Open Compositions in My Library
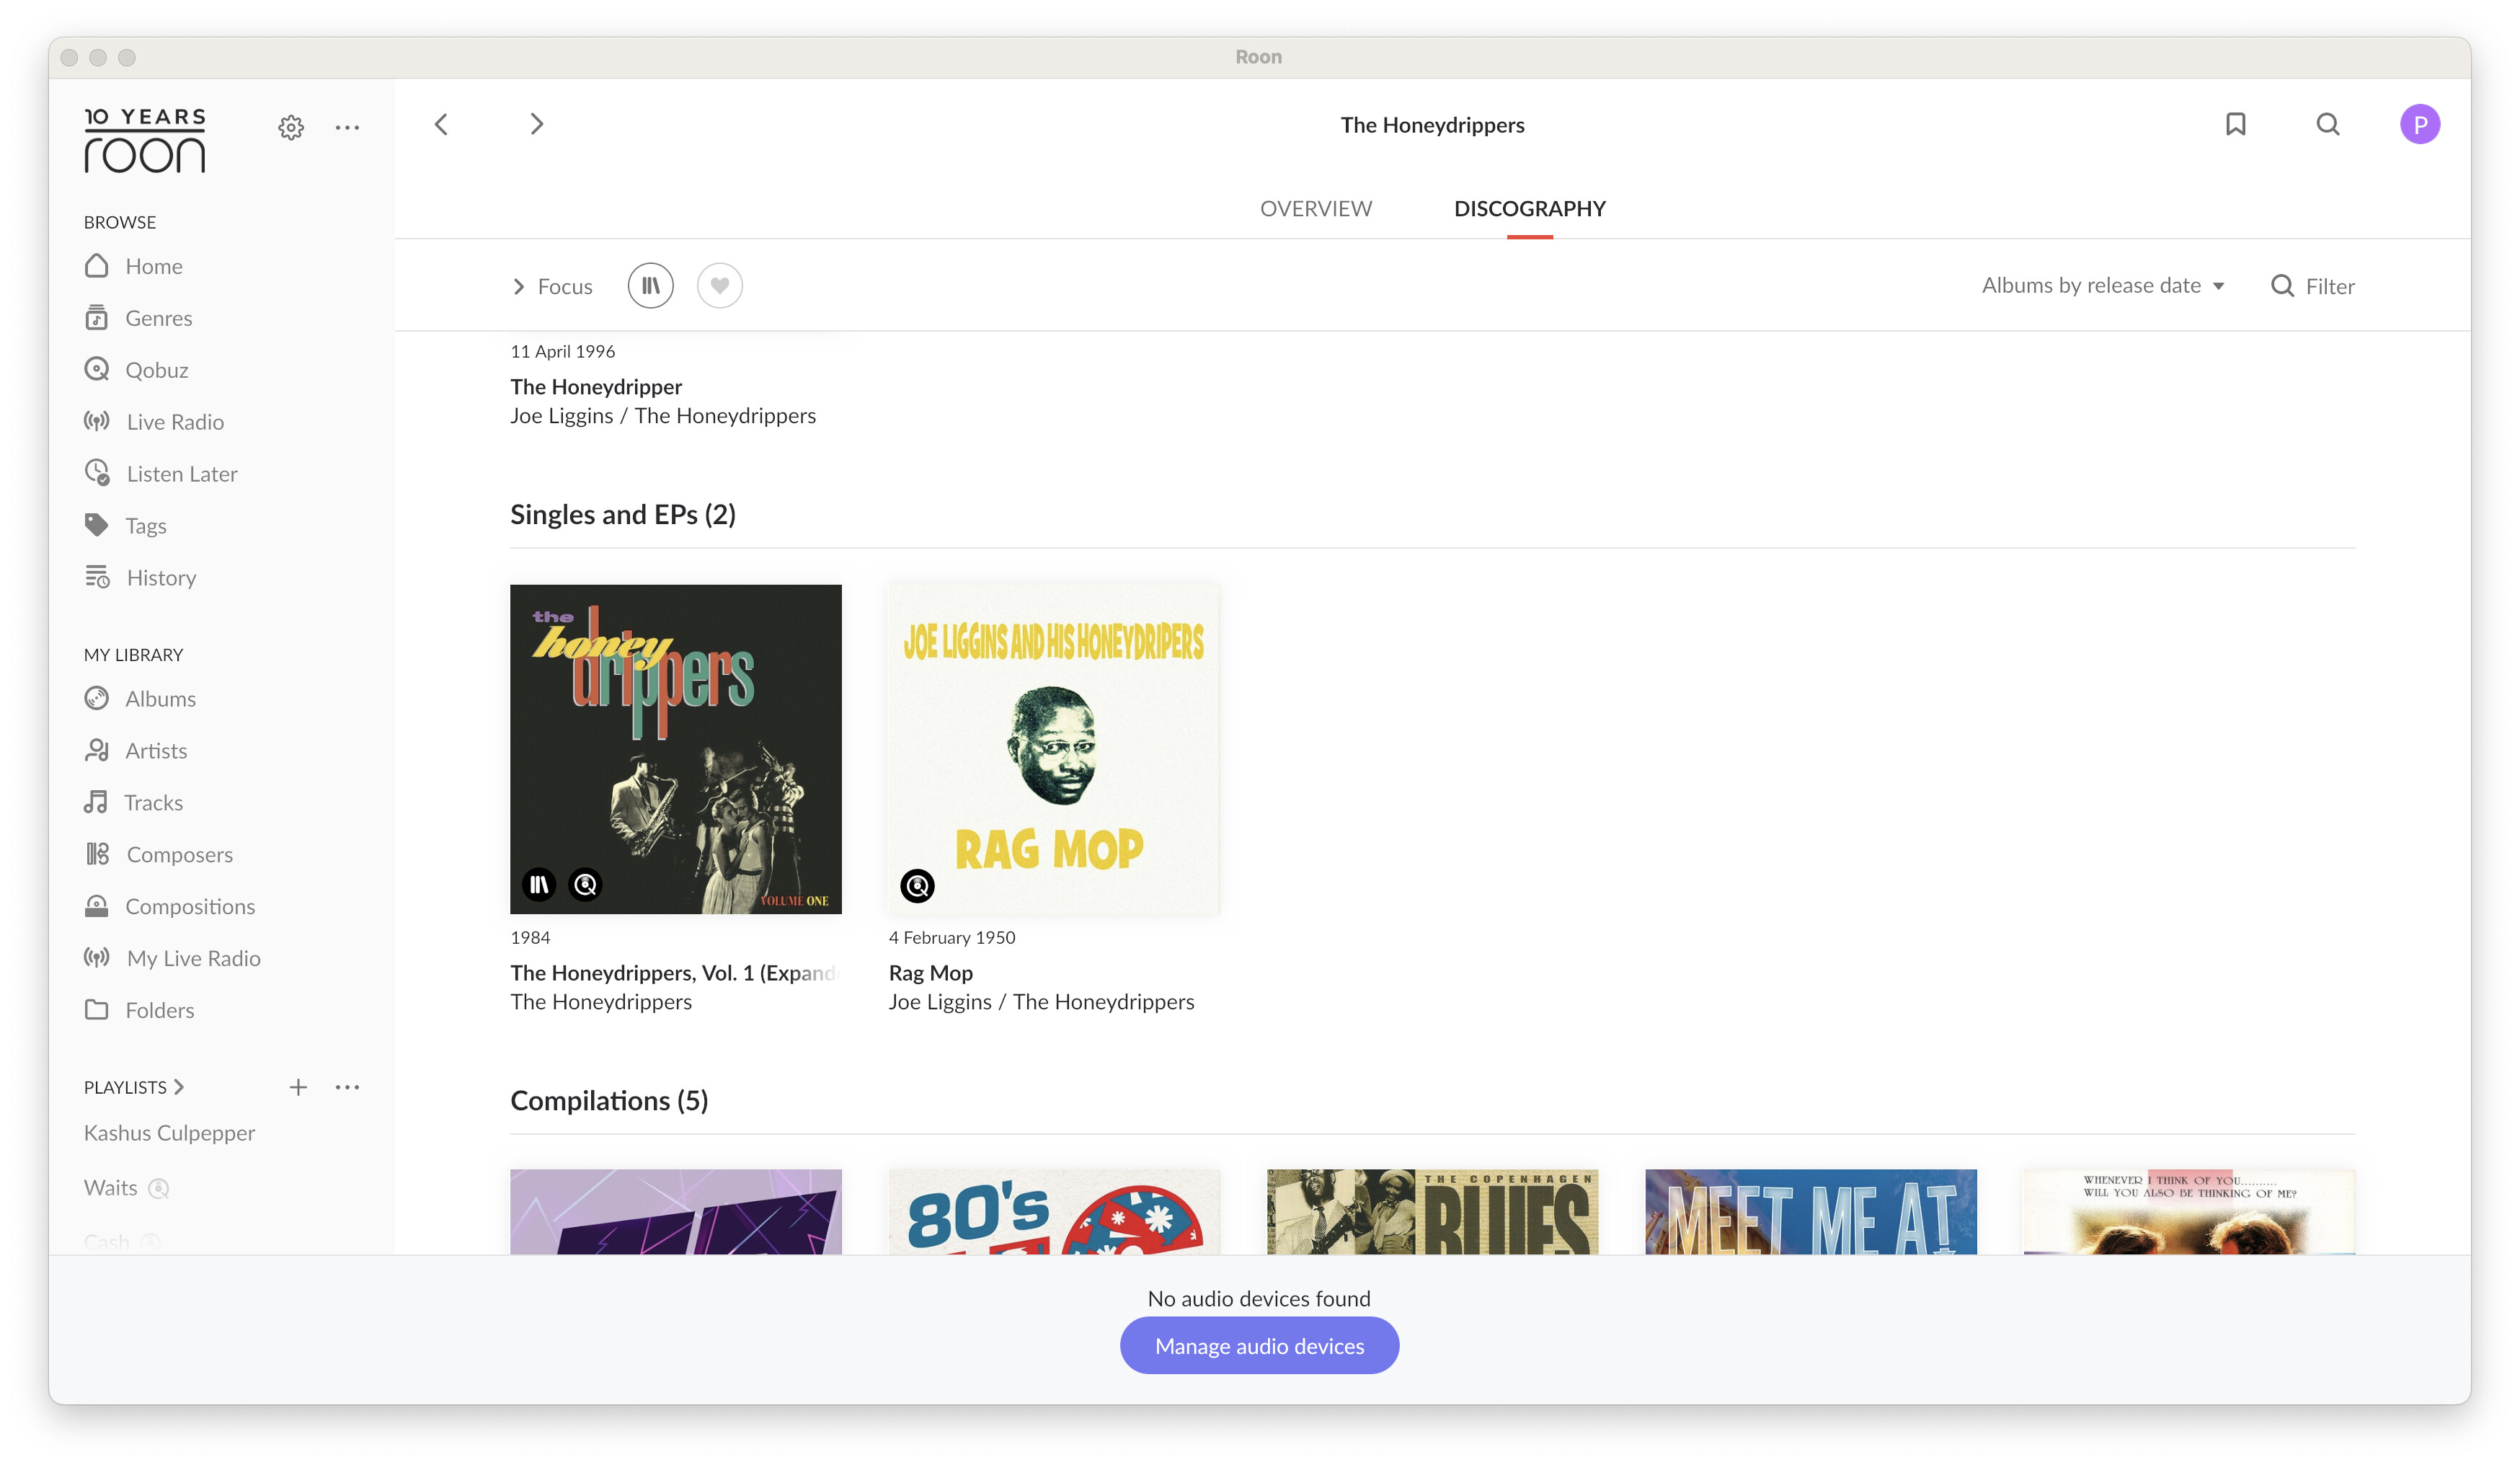 pyautogui.click(x=170, y=907)
